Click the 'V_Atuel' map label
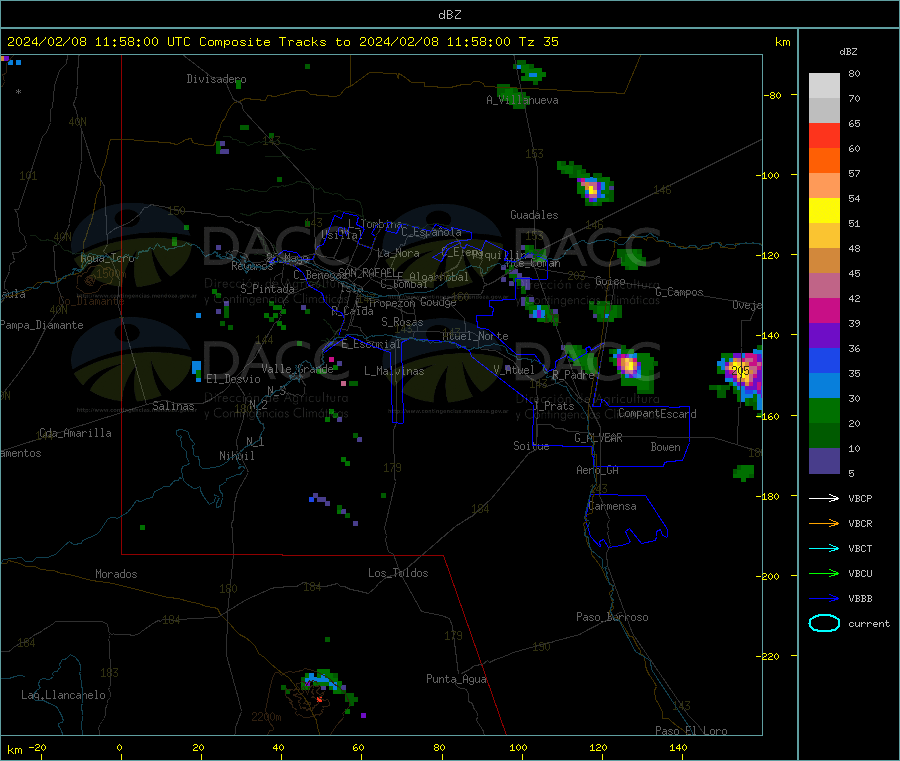Screen dimensions: 900x761 pos(514,370)
